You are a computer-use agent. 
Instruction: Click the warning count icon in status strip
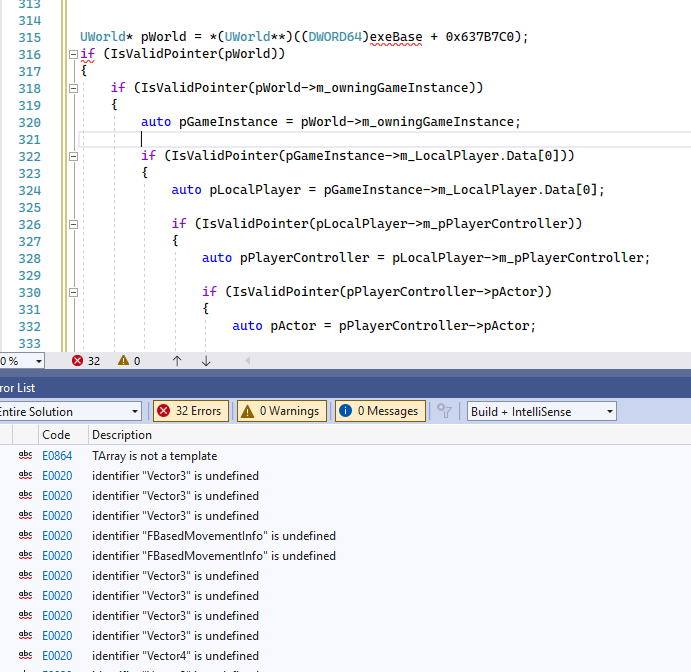pos(123,361)
